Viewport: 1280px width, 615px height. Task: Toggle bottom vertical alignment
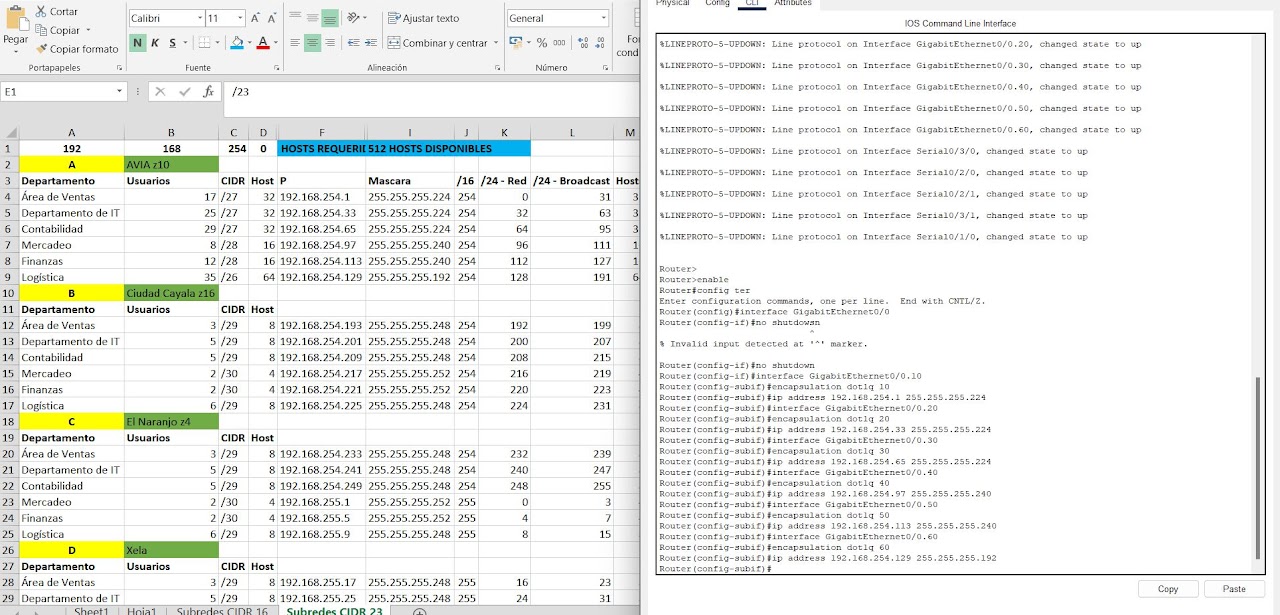330,18
